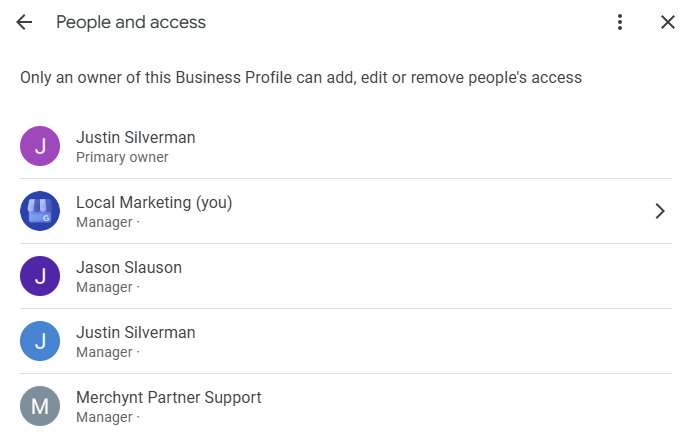Screen dimensions: 691x448
Task: Click the owner-only access notice text
Action: tap(301, 78)
